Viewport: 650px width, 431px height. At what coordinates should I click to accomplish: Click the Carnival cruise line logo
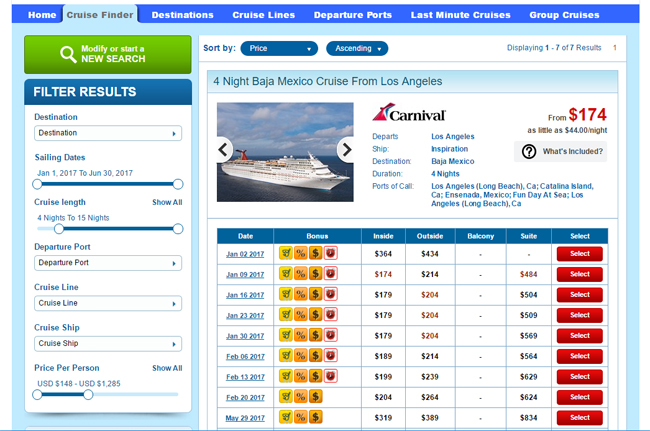pyautogui.click(x=409, y=113)
